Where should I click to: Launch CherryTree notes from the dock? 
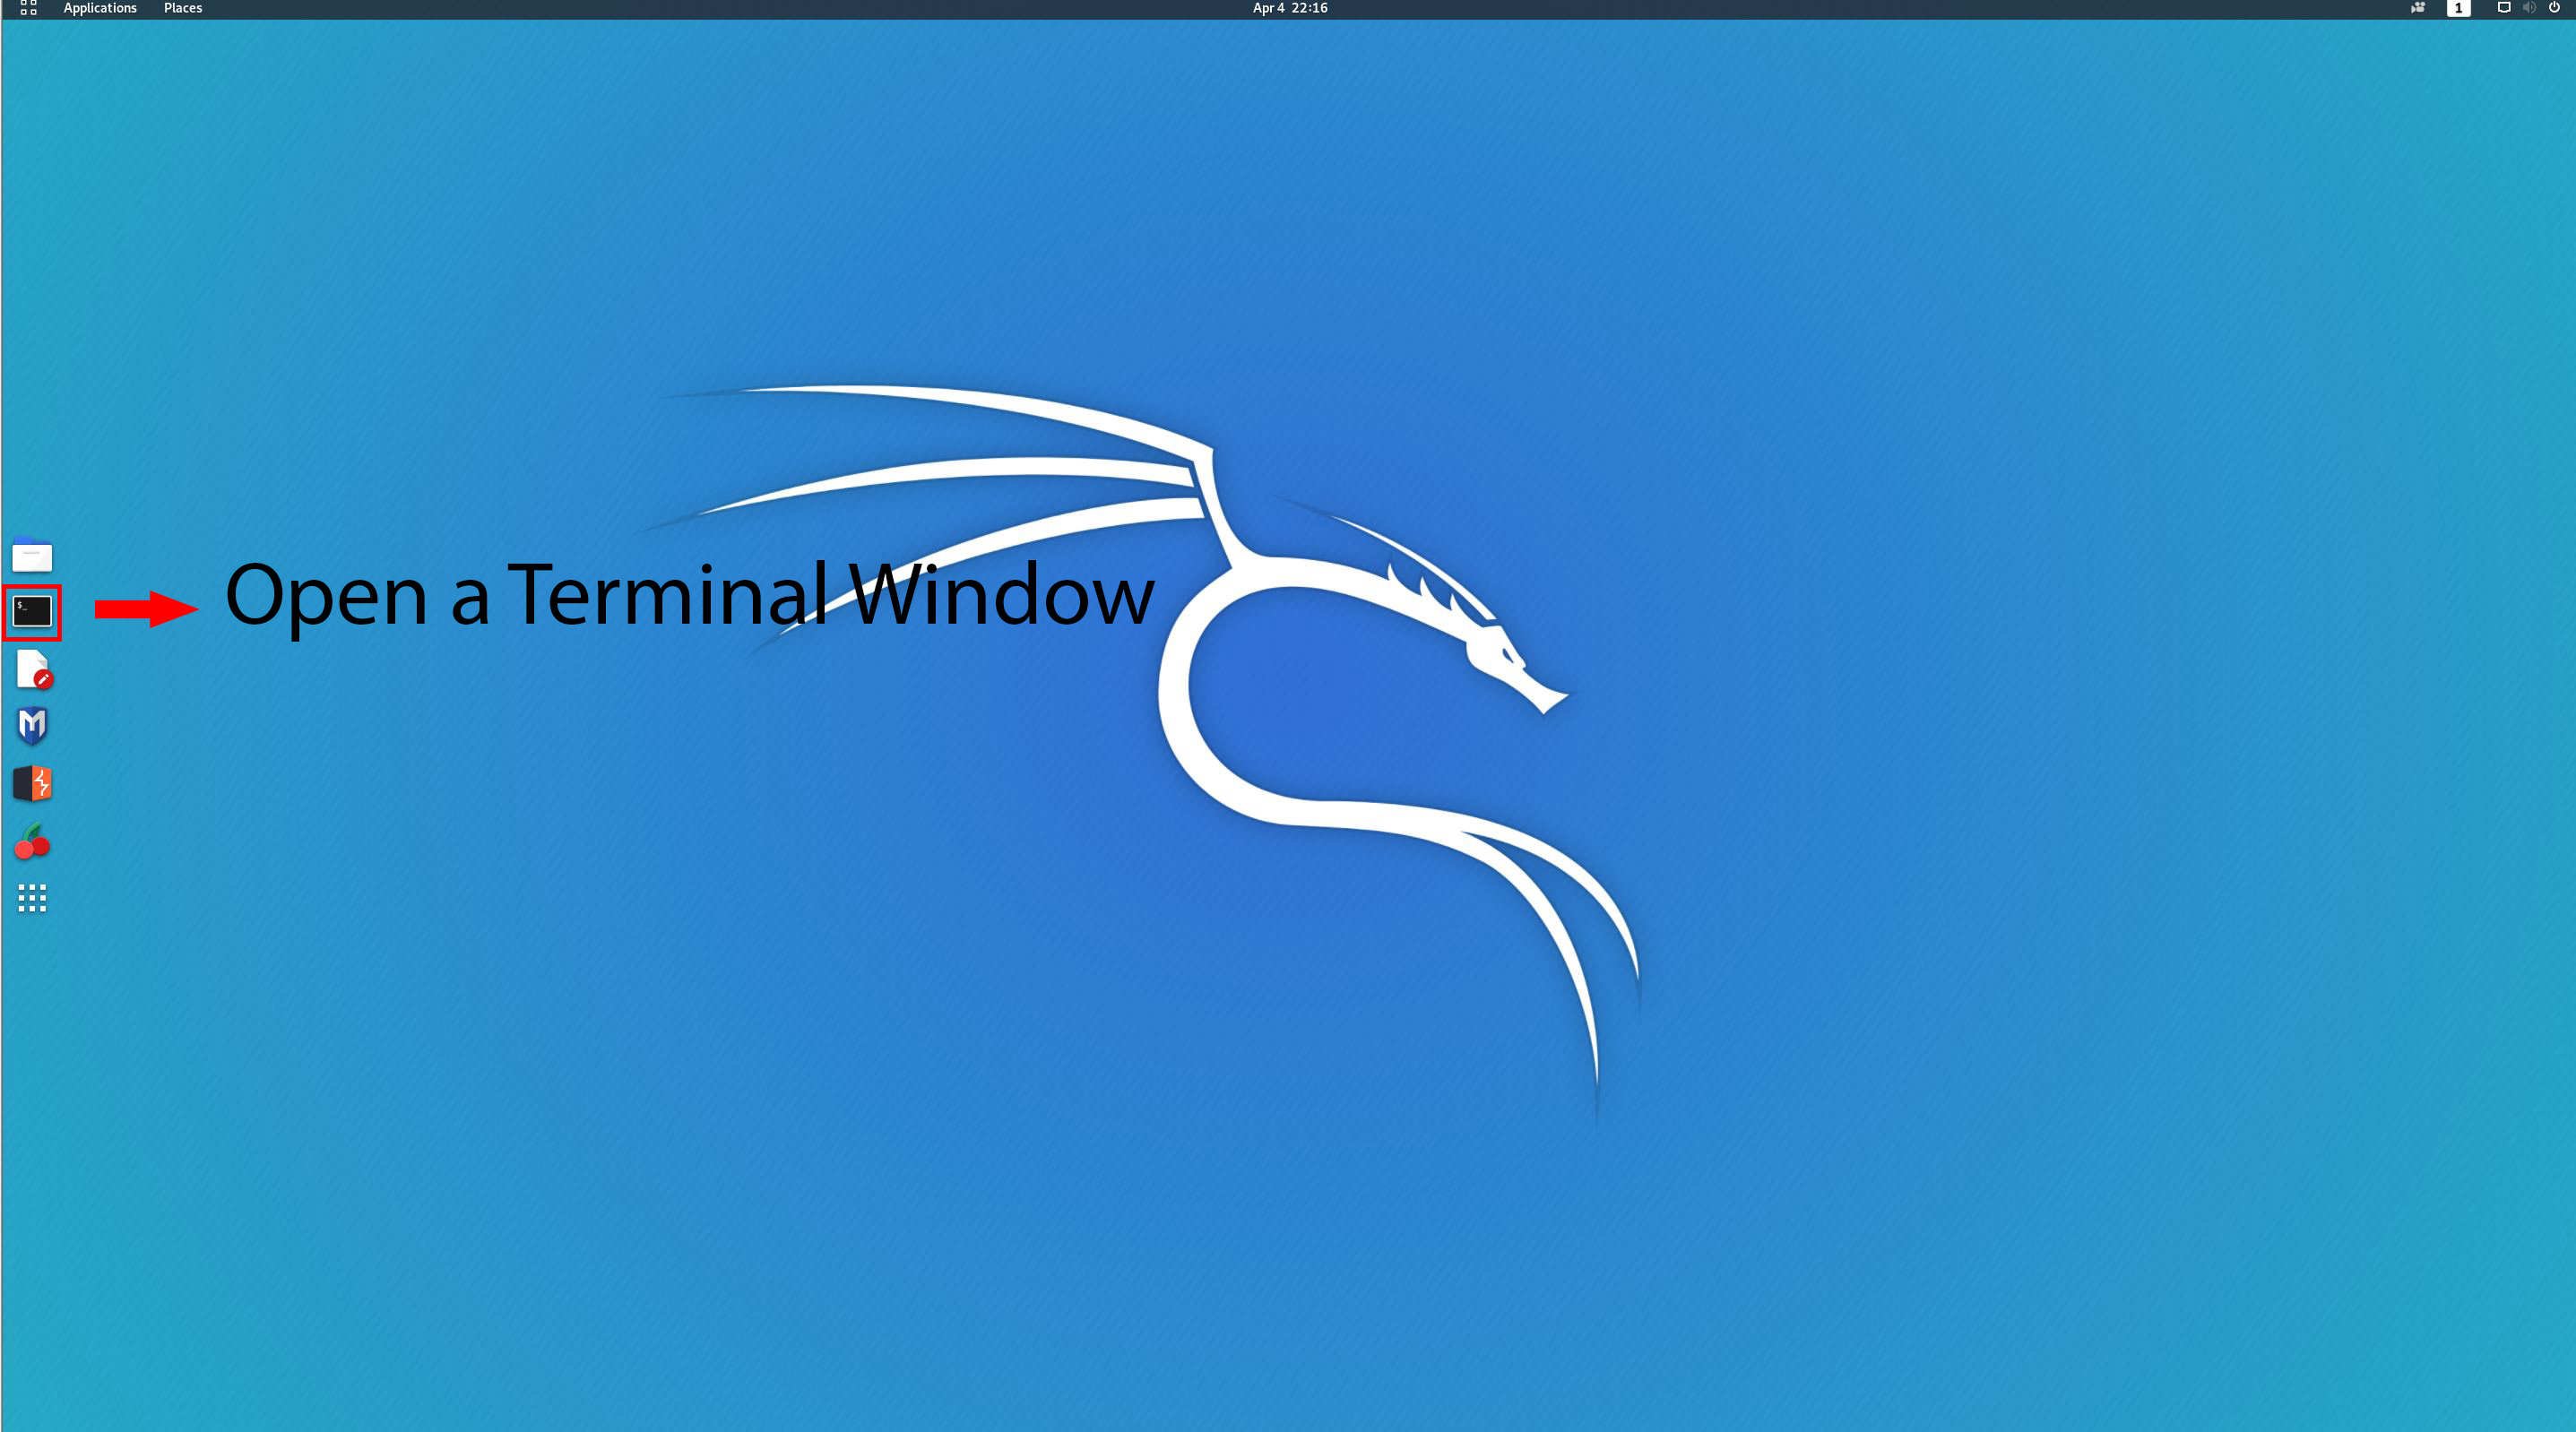(32, 842)
